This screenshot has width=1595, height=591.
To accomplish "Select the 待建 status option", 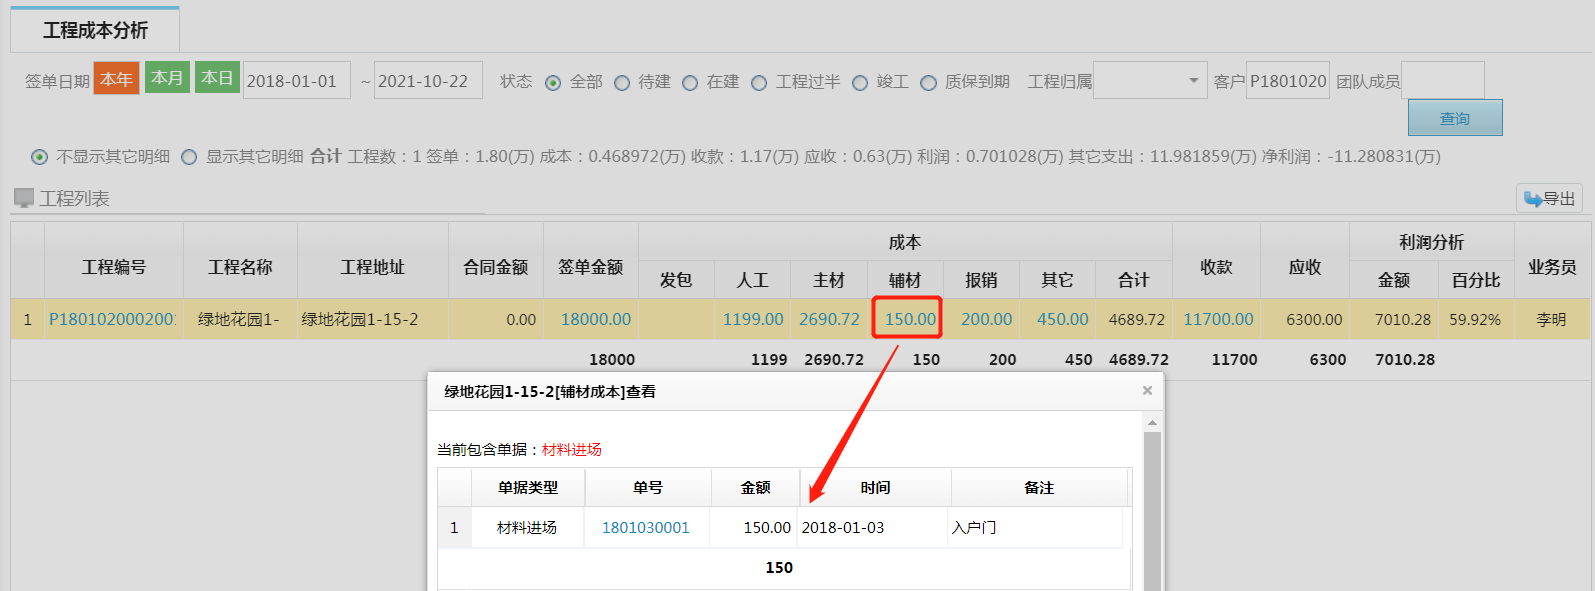I will 622,83.
